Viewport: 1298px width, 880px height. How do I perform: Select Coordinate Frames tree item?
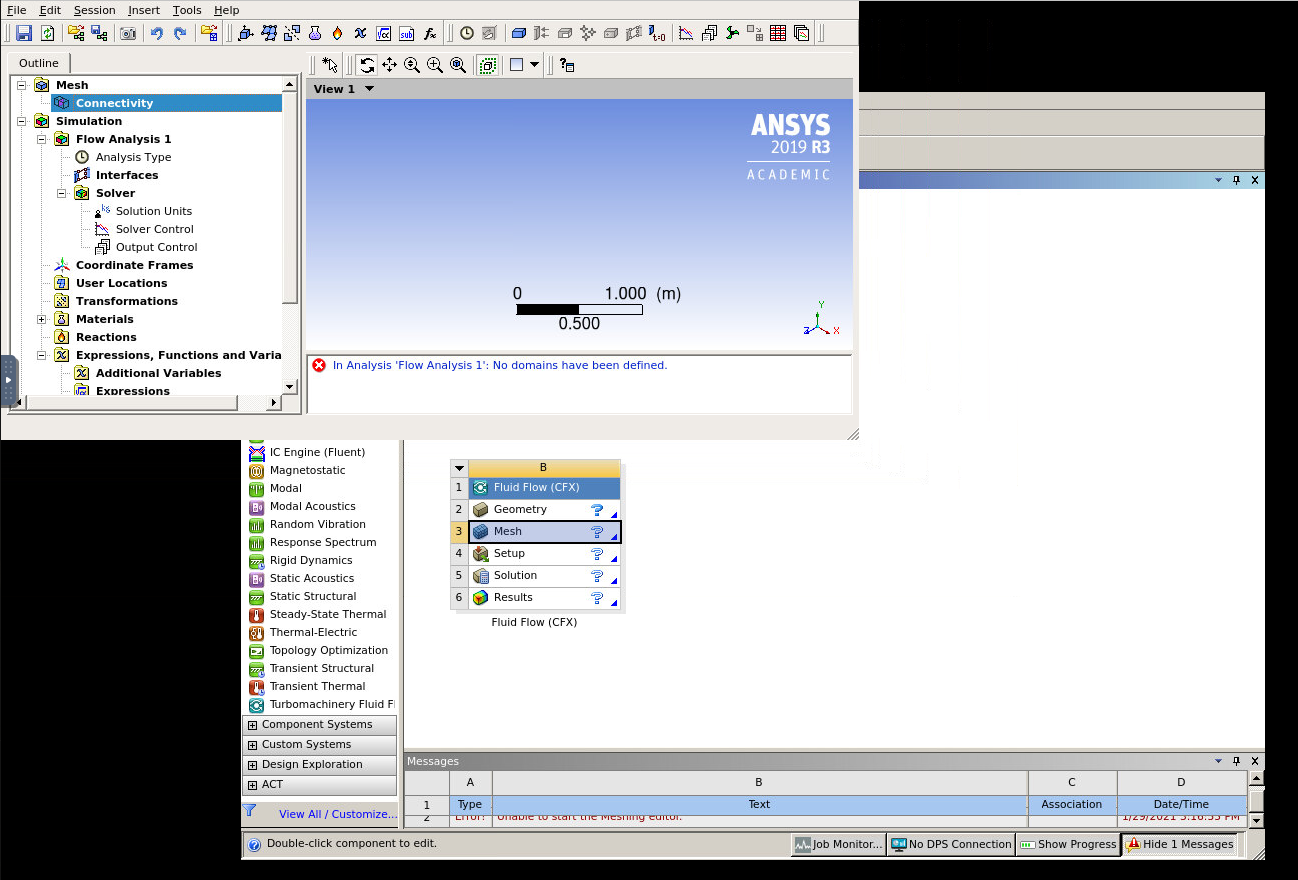coord(134,265)
